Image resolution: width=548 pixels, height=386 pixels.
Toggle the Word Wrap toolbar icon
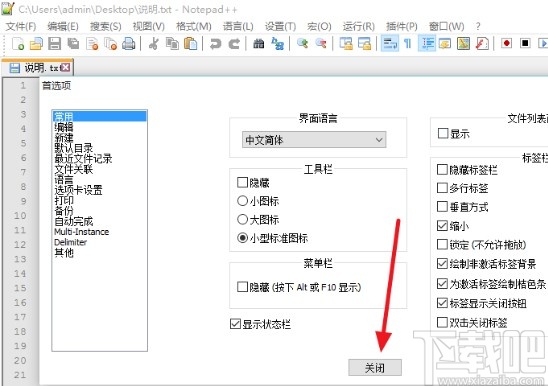pos(390,44)
